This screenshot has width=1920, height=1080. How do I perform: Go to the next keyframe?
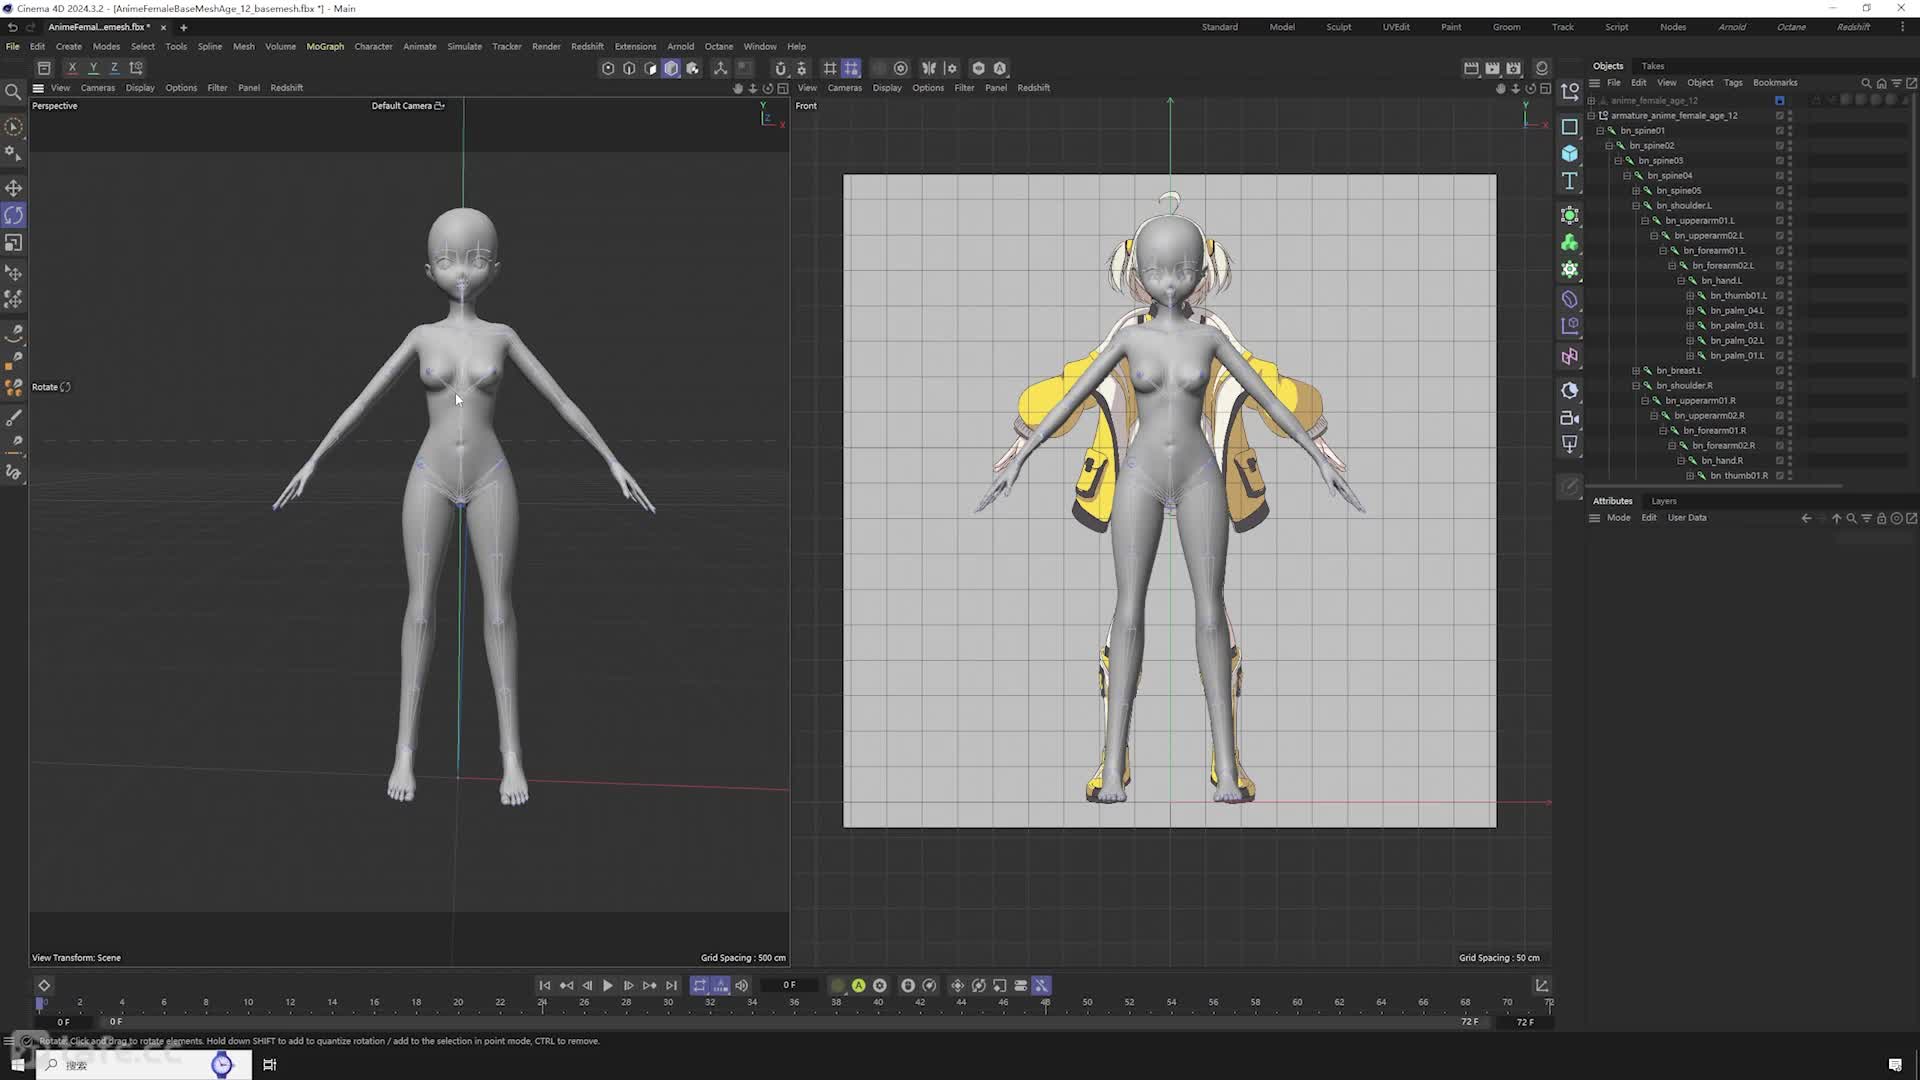[650, 986]
